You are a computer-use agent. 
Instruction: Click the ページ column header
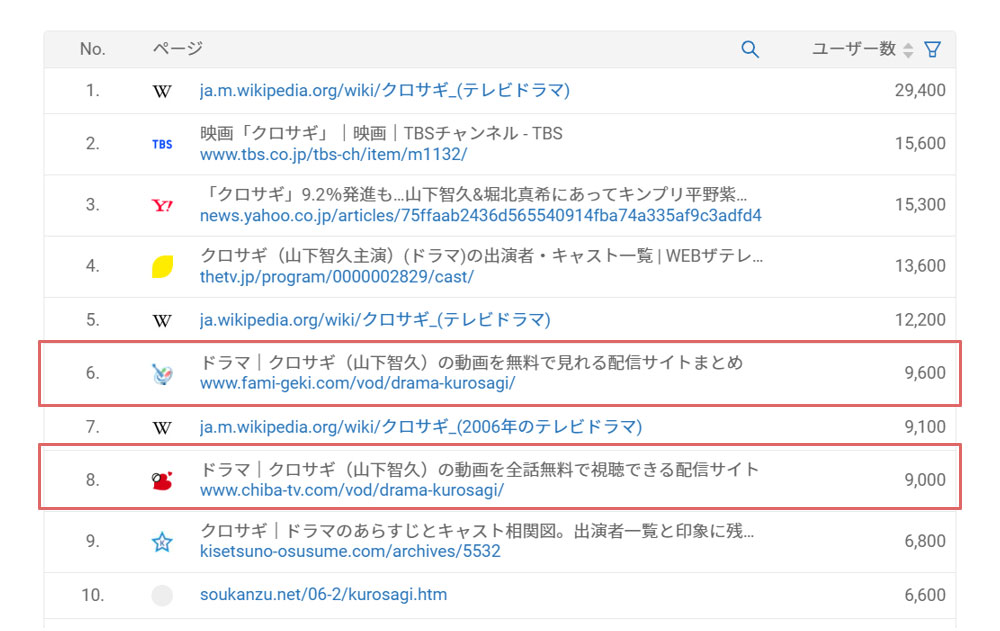click(177, 49)
